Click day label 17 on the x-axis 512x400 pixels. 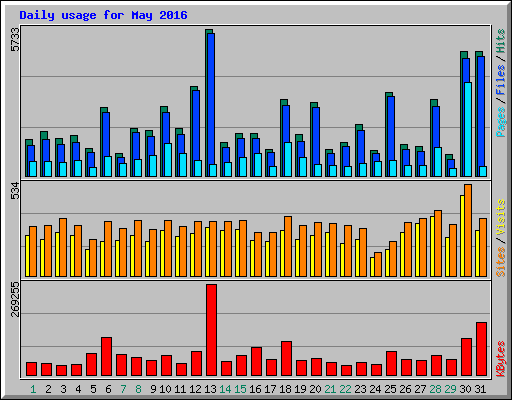(270, 389)
